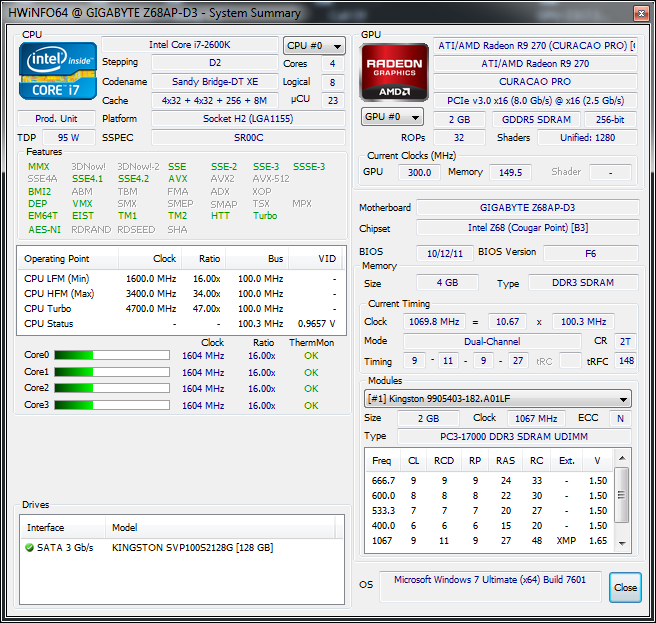Click the Prod. Unit button
This screenshot has height=623, width=656.
tap(56, 119)
